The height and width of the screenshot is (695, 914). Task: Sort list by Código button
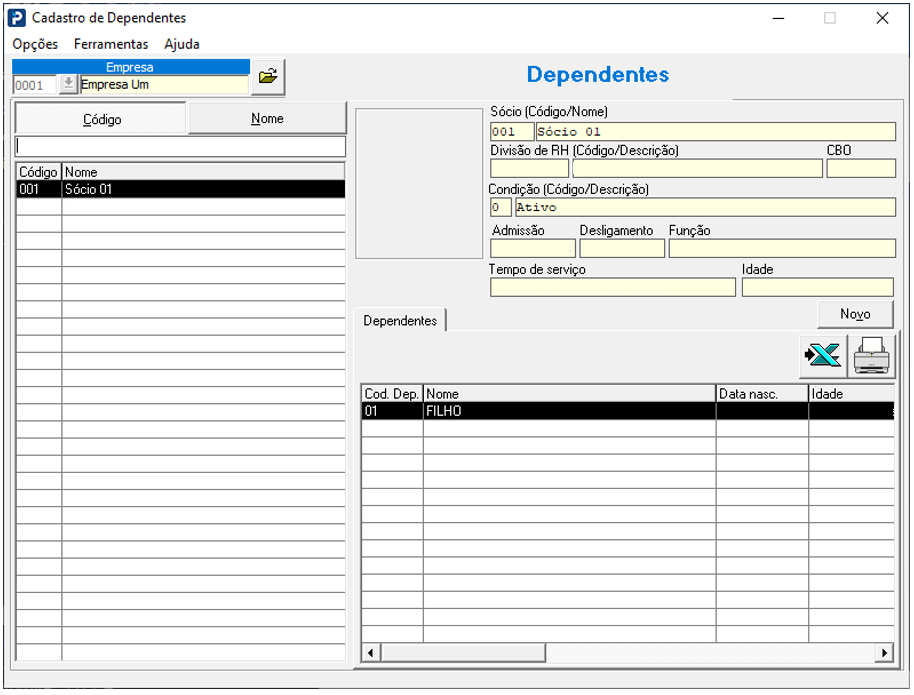tap(102, 119)
